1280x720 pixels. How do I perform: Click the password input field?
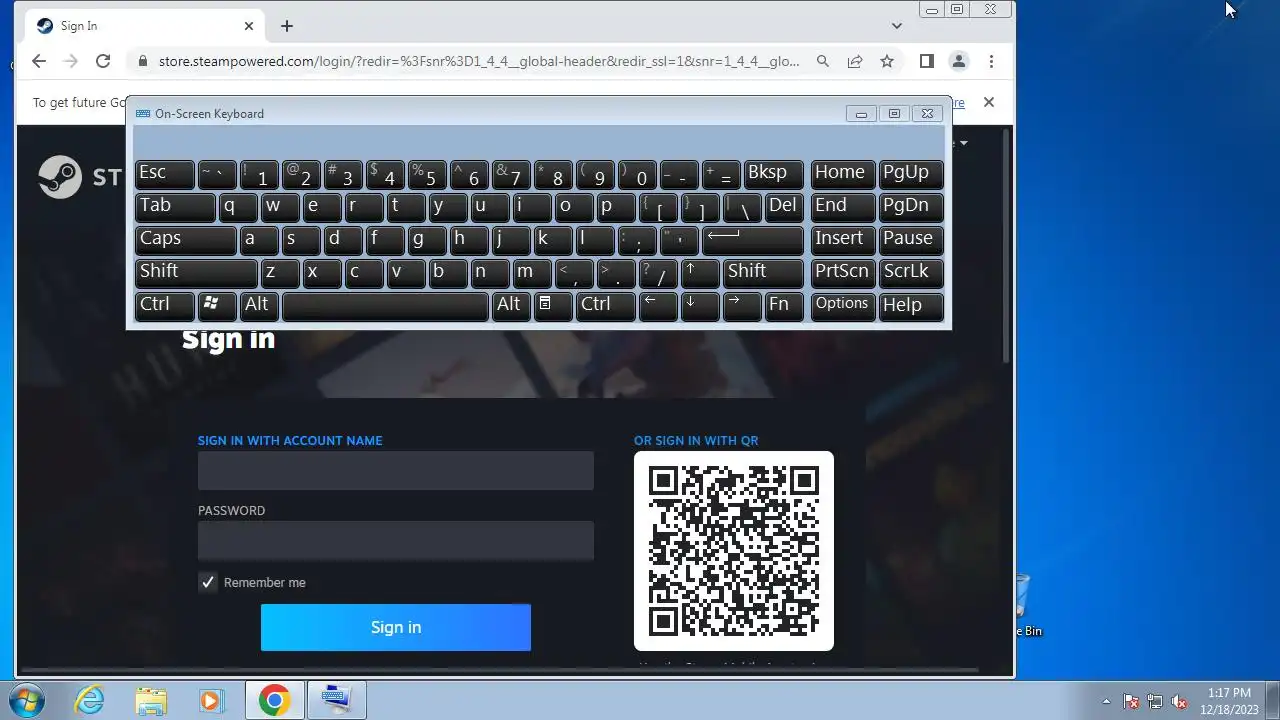click(x=396, y=540)
